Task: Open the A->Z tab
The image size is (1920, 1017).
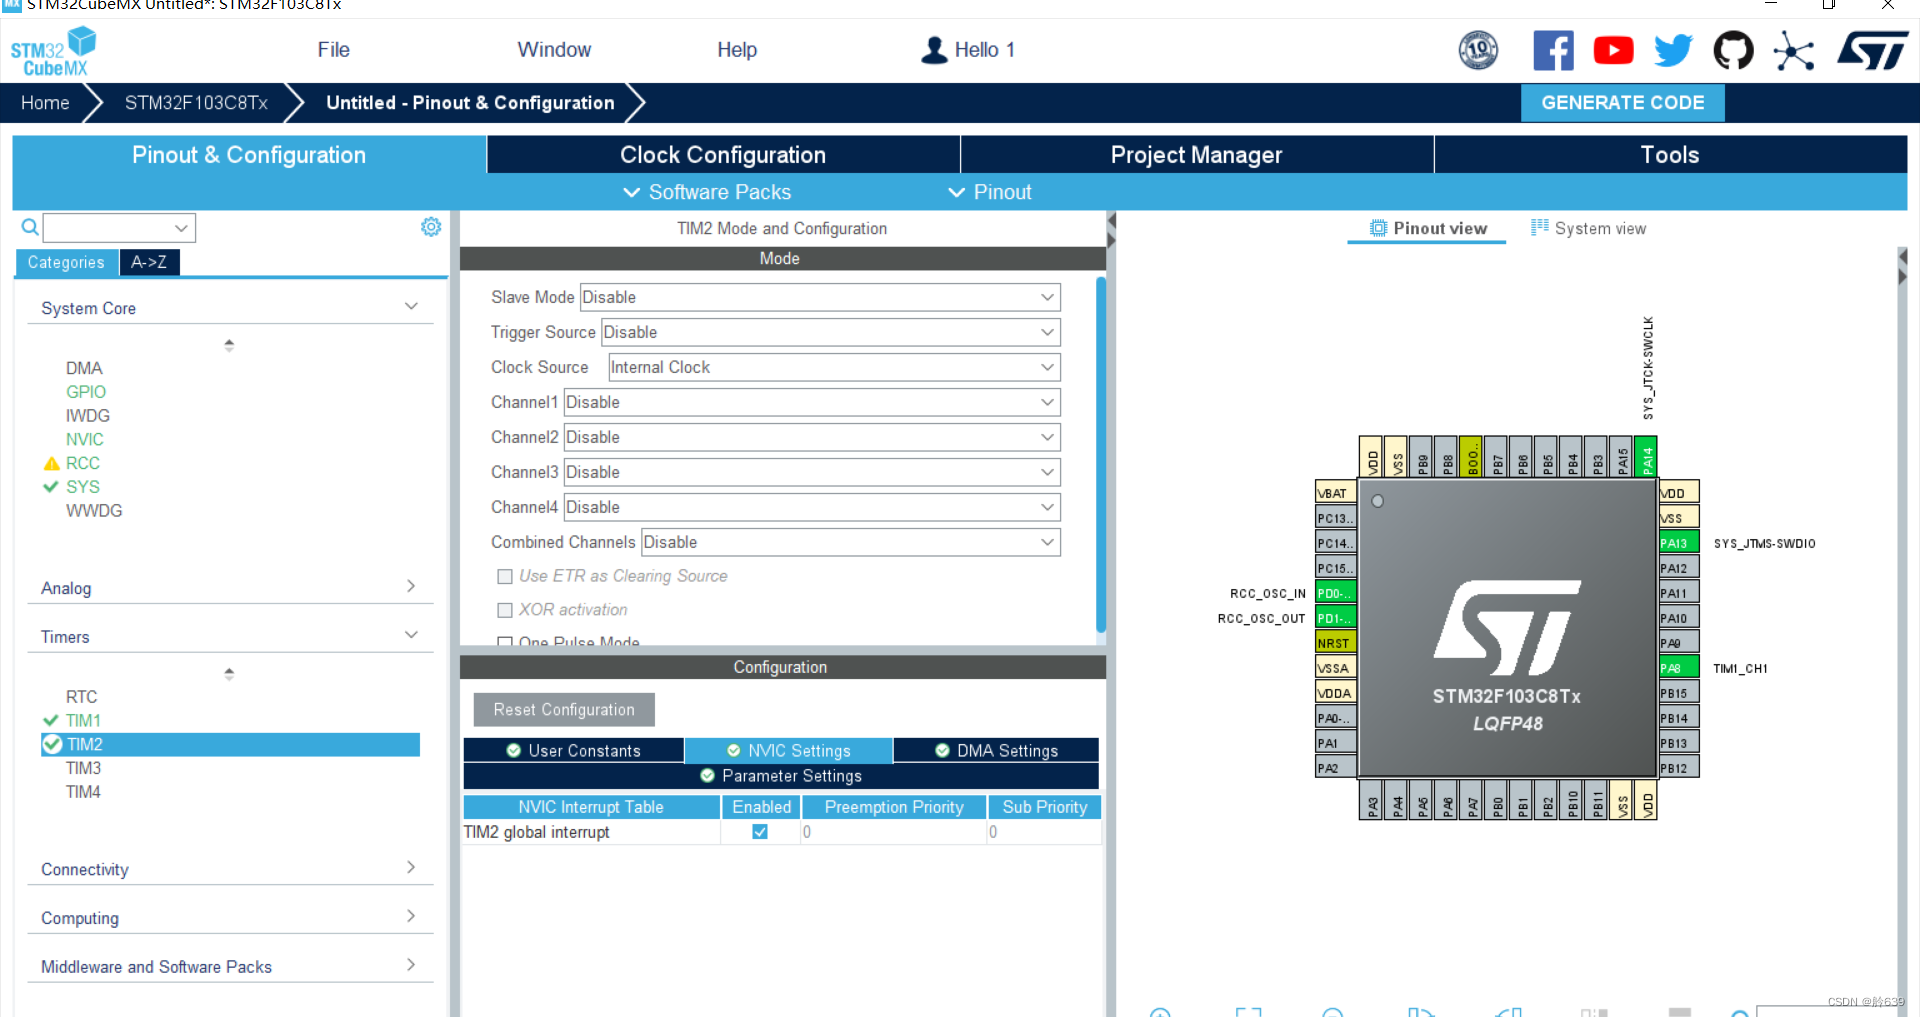Action: [x=149, y=262]
